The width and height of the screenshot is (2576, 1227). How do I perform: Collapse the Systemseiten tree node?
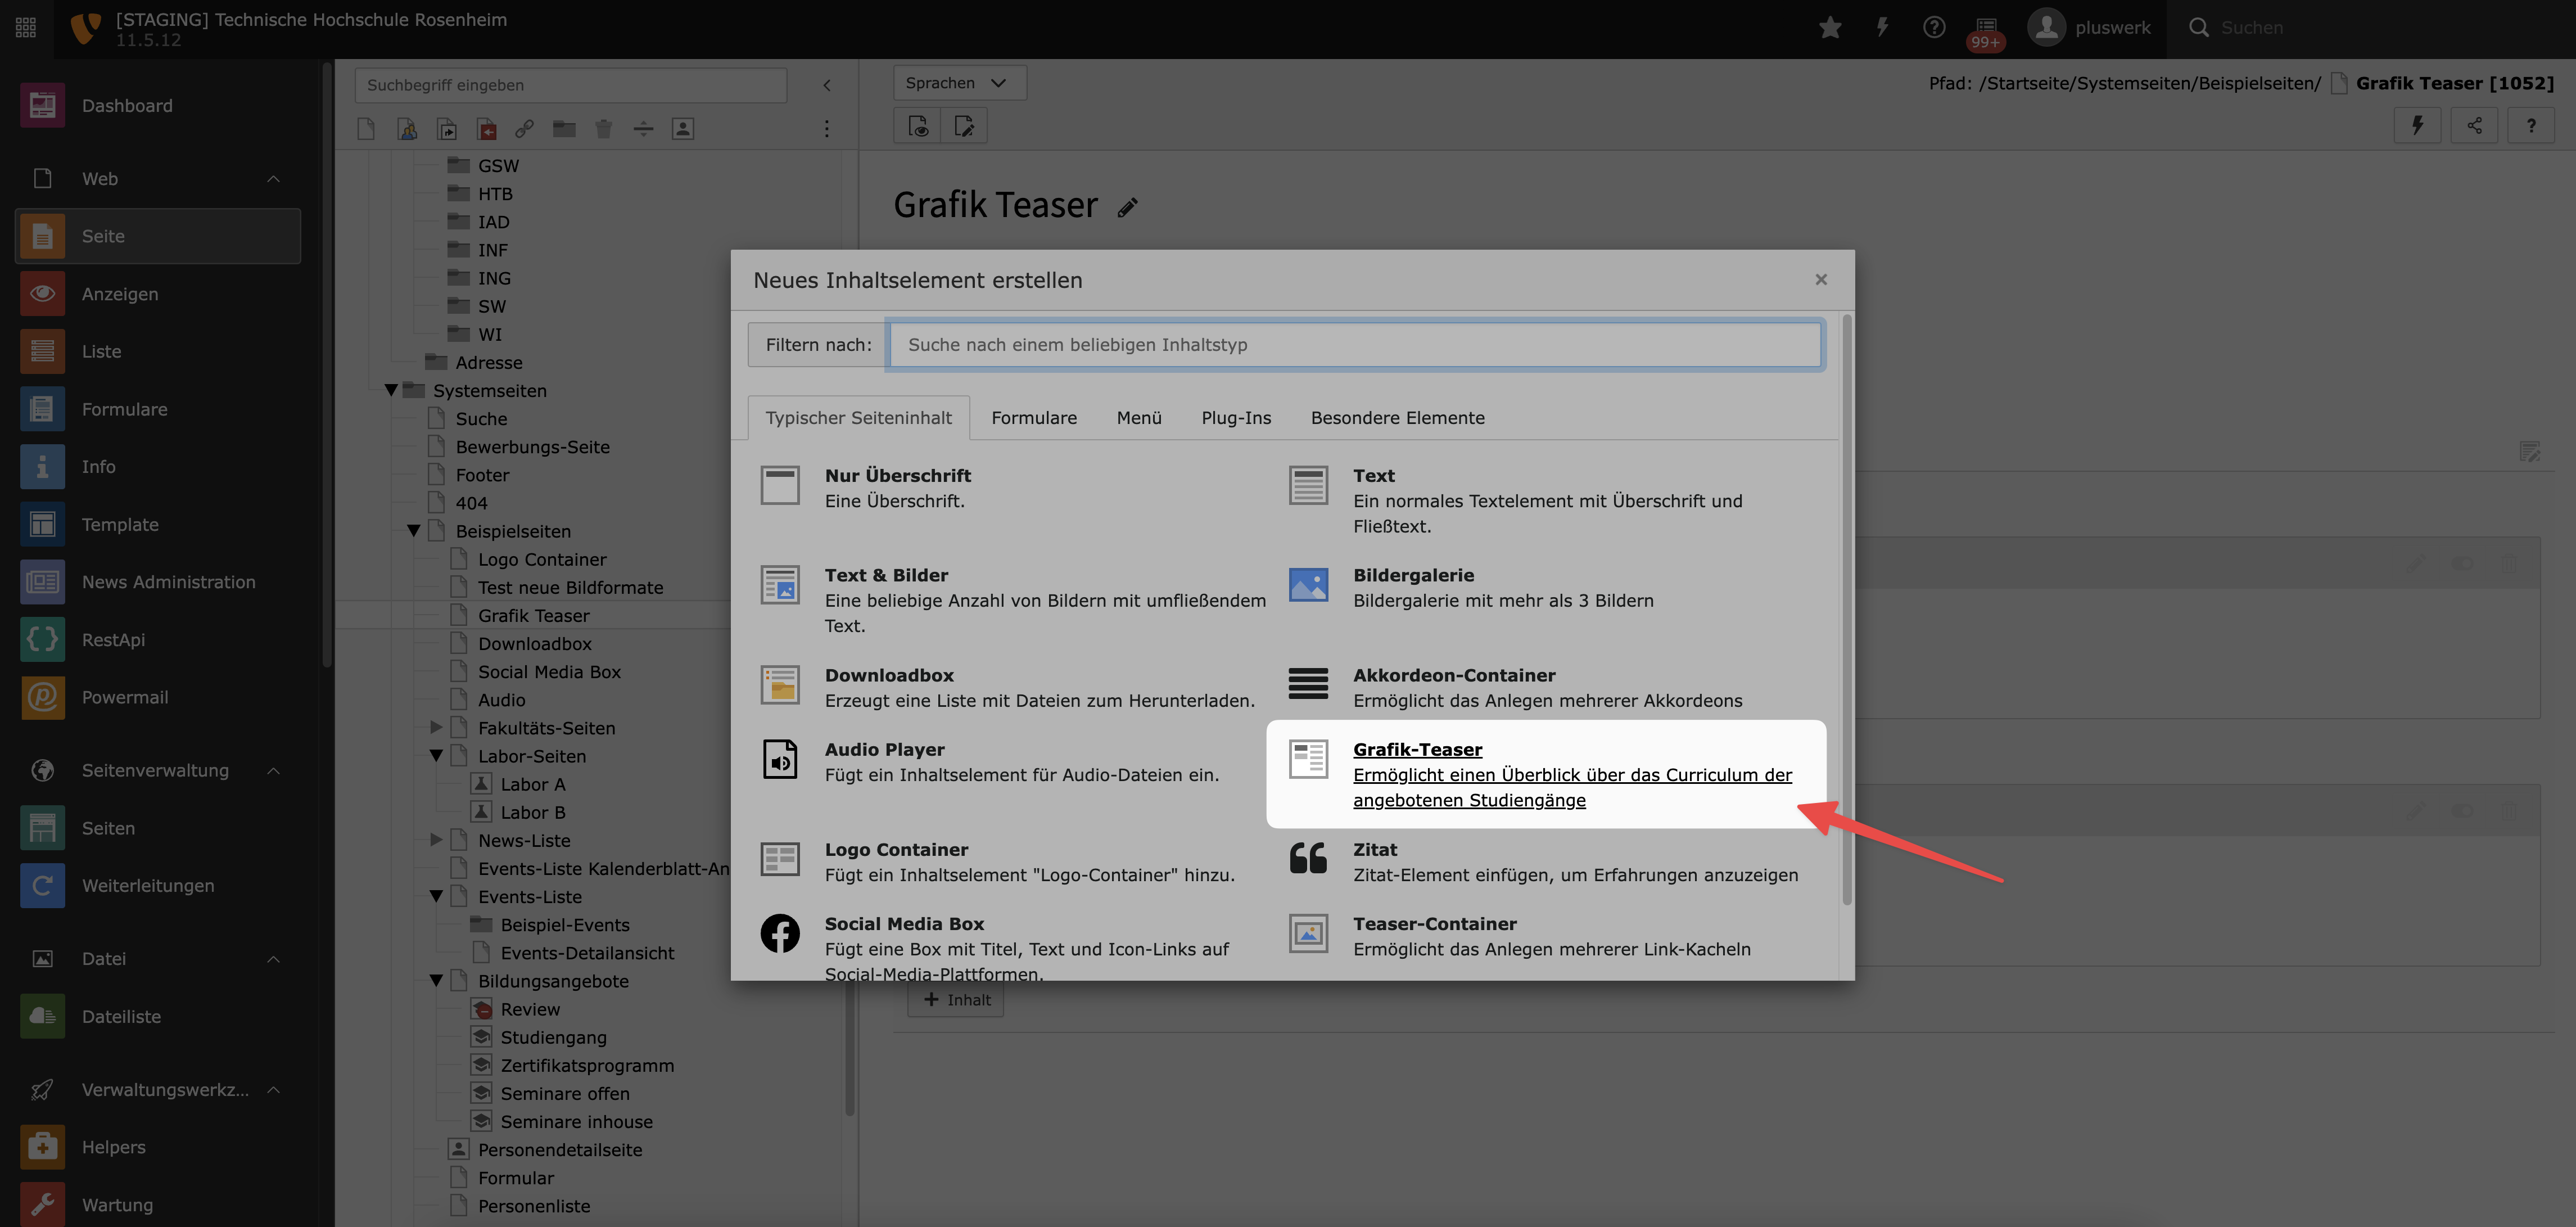(x=391, y=391)
